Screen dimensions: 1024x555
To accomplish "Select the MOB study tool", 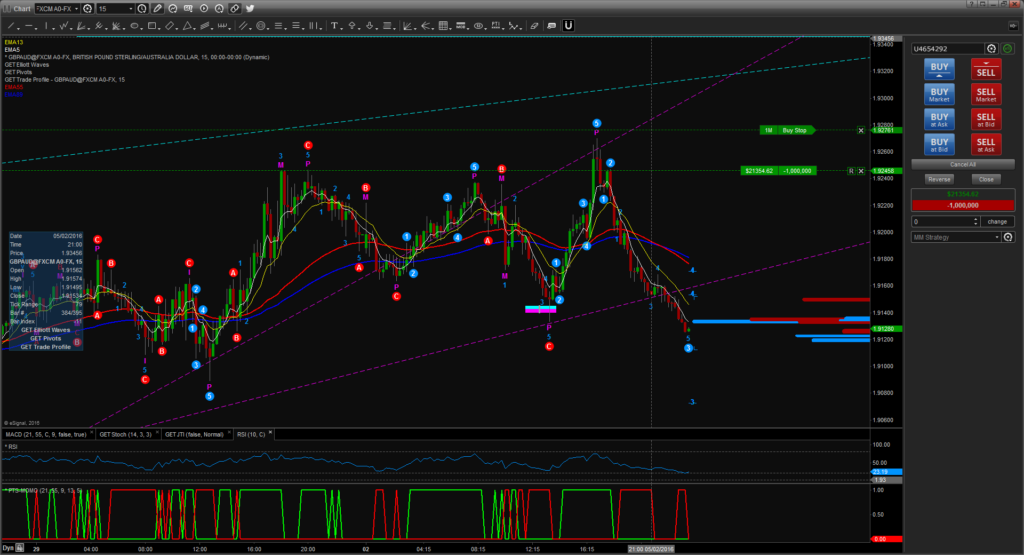I will pyautogui.click(x=460, y=25).
